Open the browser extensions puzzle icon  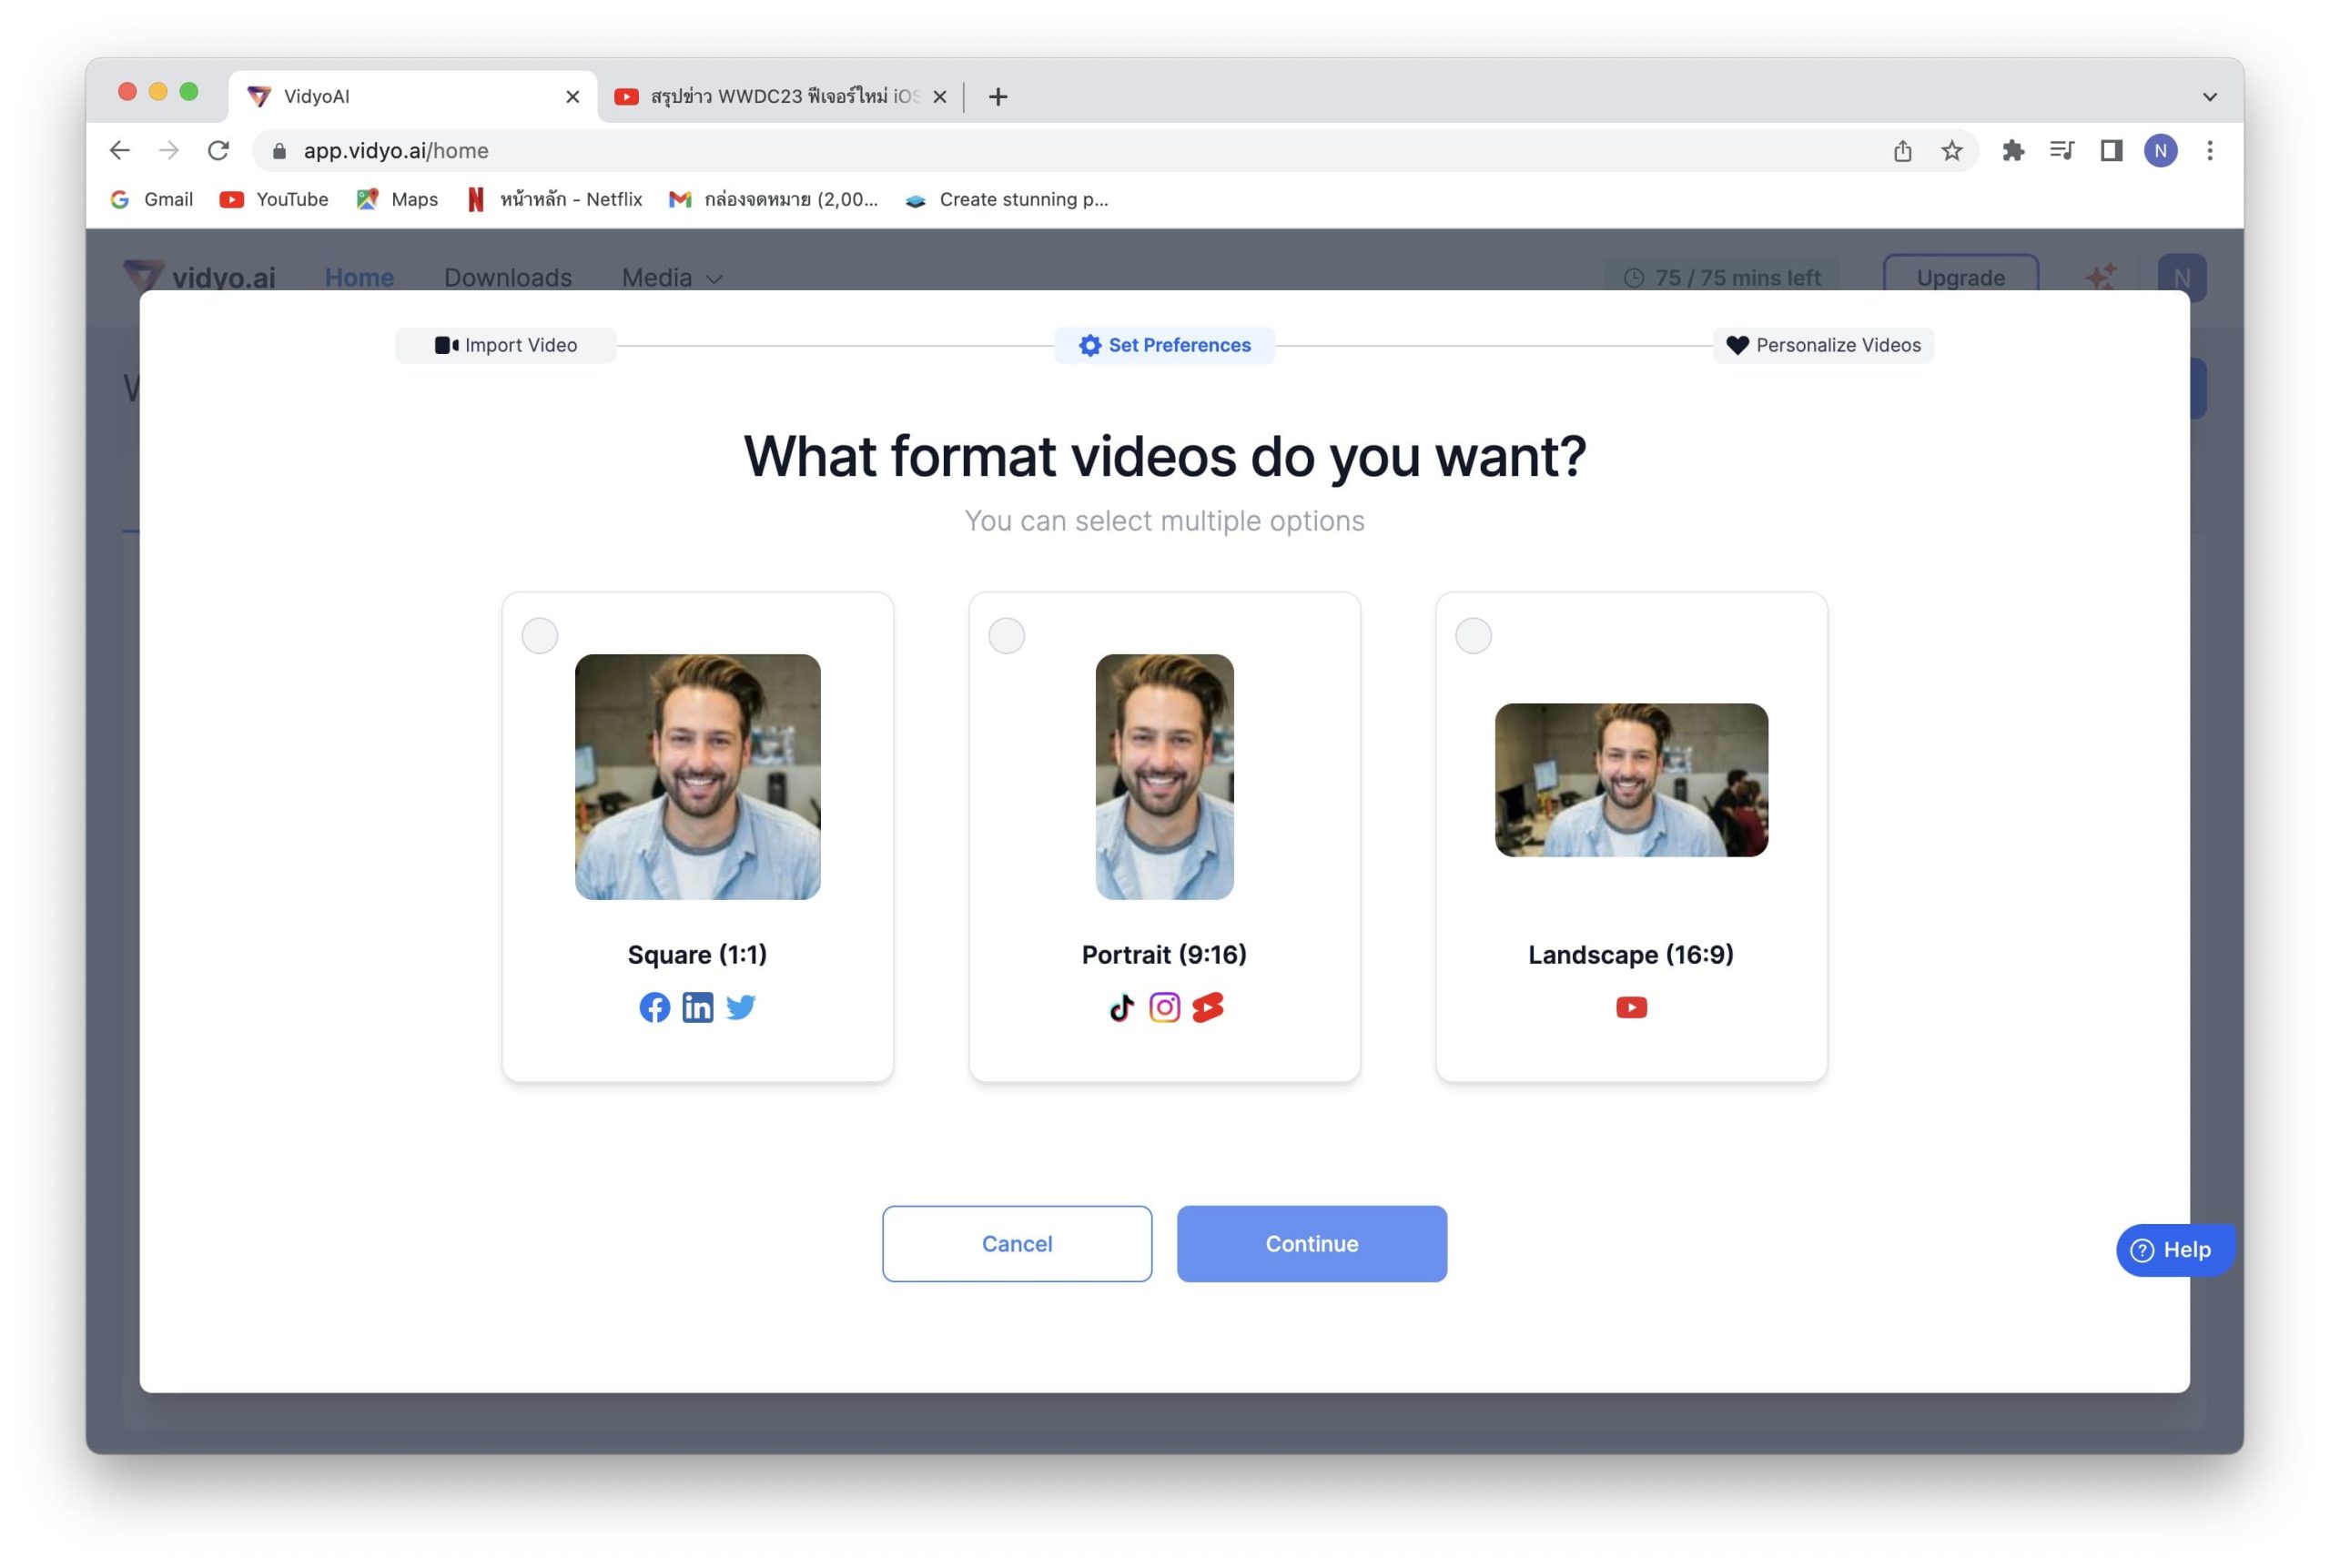point(2012,151)
